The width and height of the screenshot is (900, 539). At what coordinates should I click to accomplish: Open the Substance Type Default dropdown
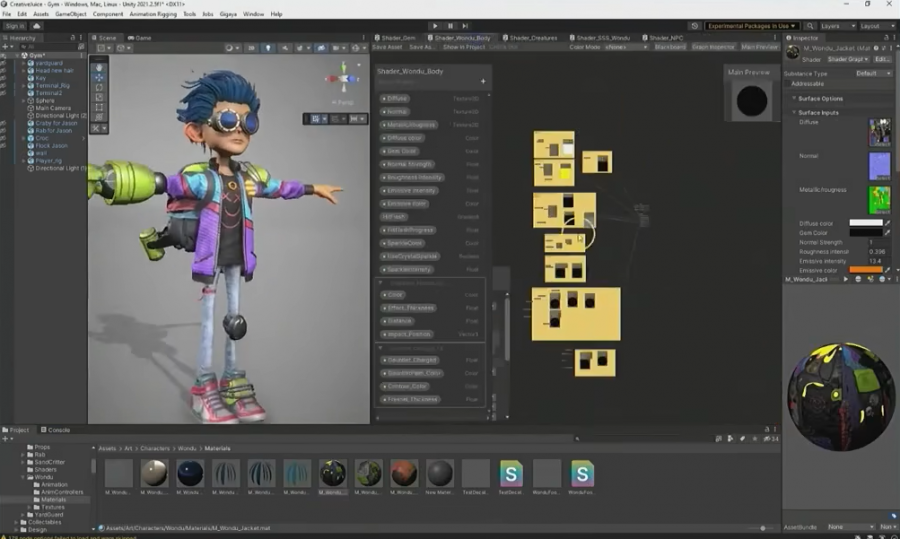coord(873,73)
